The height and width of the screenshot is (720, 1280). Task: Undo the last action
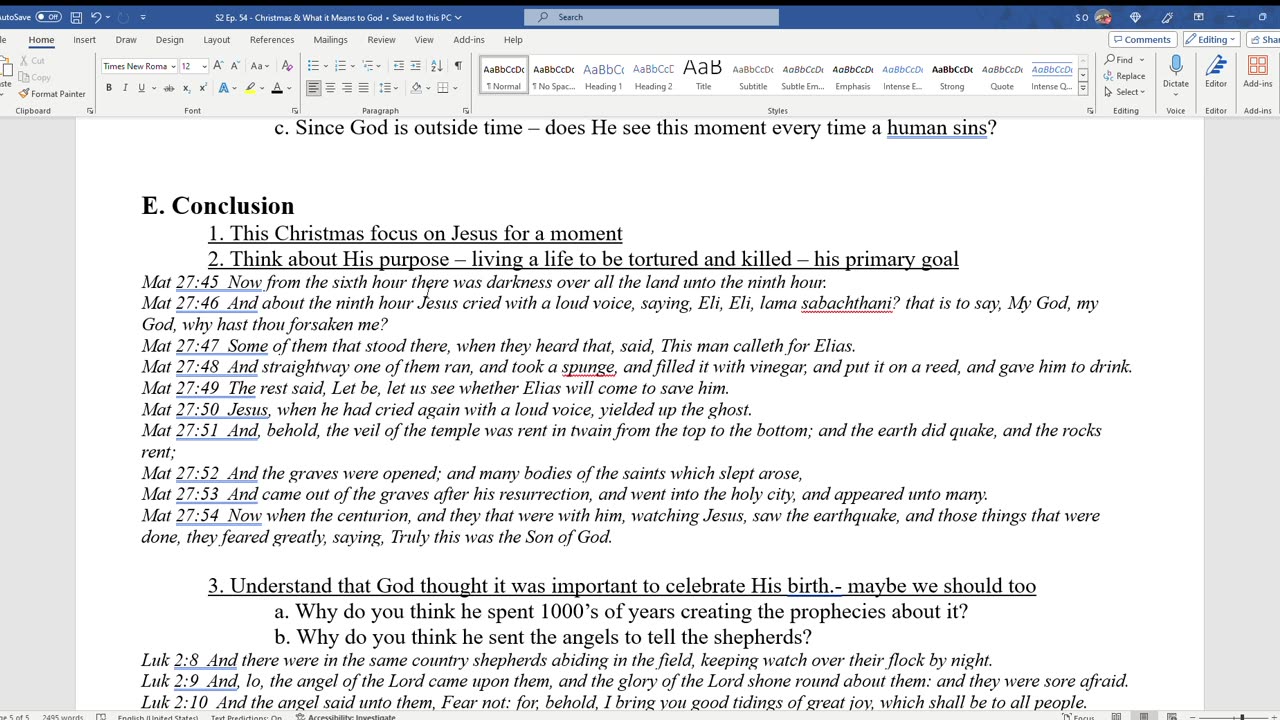(x=96, y=17)
